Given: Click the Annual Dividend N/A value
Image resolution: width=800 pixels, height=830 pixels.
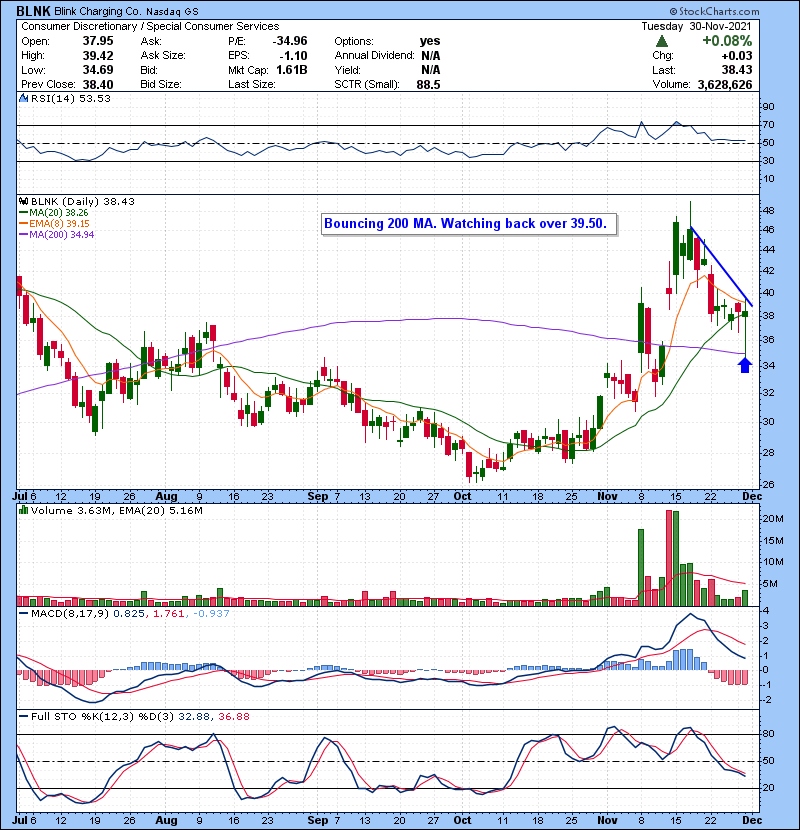Looking at the screenshot, I should (431, 56).
